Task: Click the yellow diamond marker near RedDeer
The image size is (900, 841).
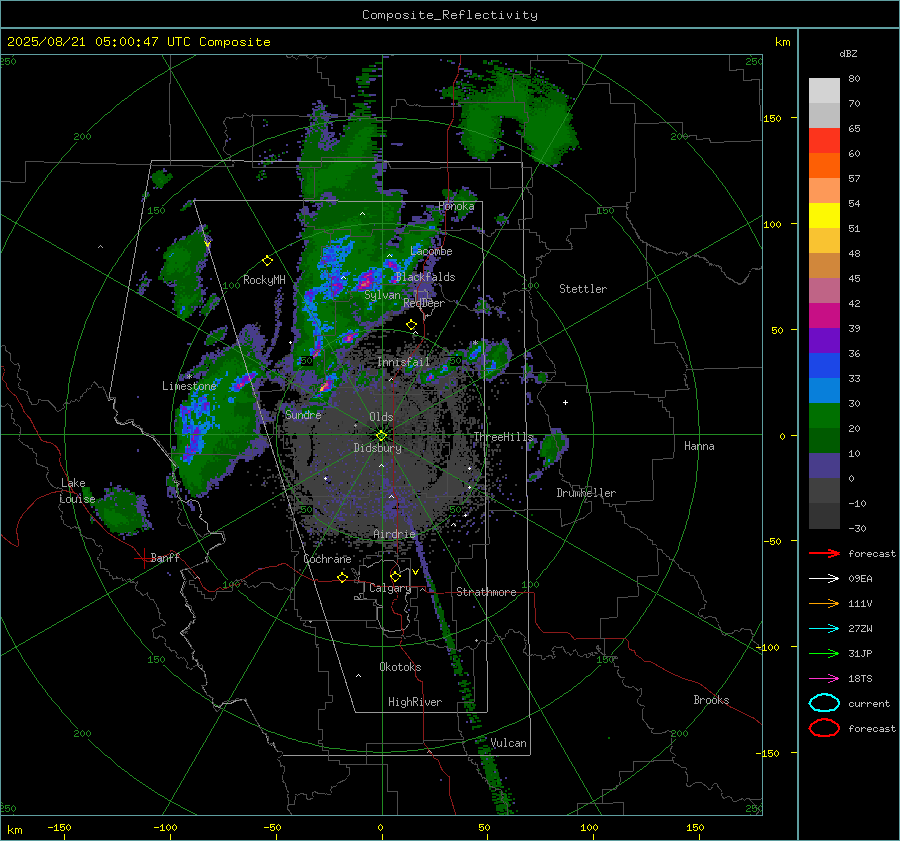Action: 411,325
